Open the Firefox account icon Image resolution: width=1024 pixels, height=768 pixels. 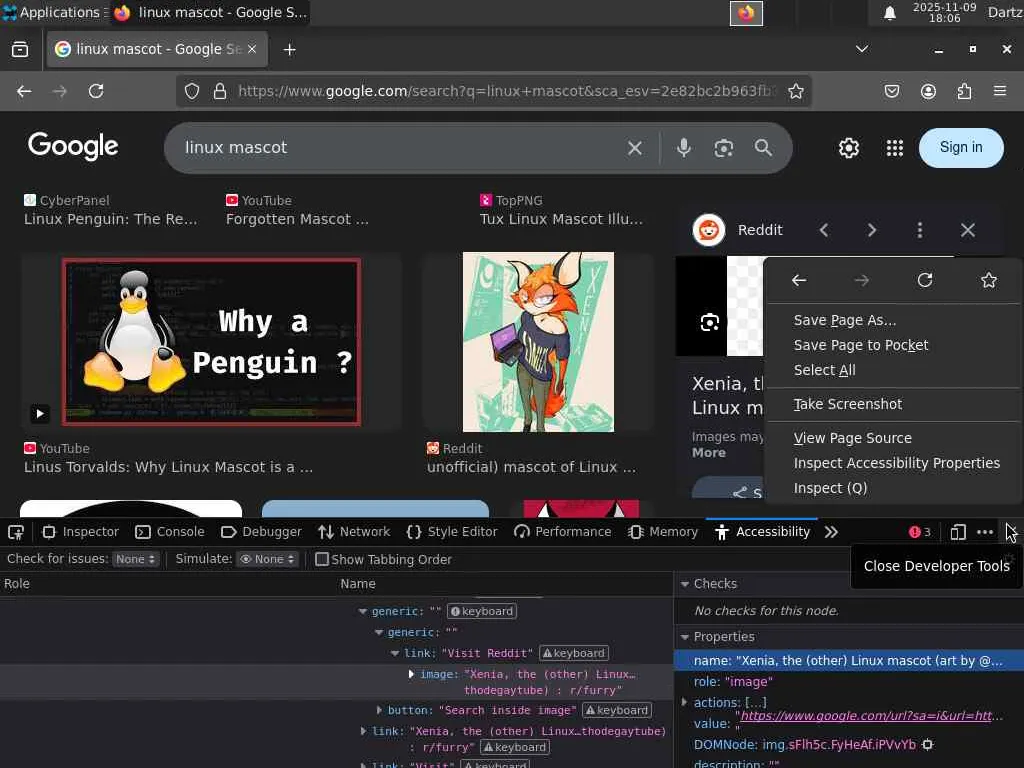point(928,91)
